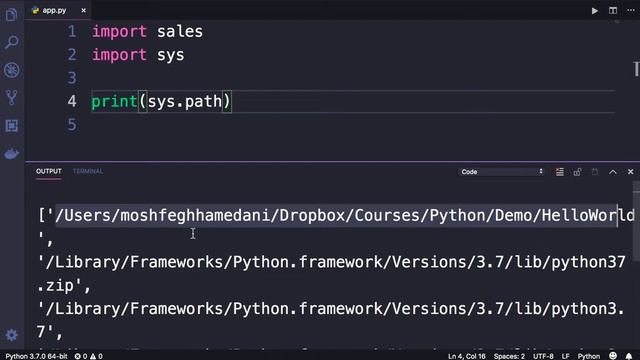This screenshot has height=360, width=640.
Task: Open the notifications bell
Action: pos(629,356)
